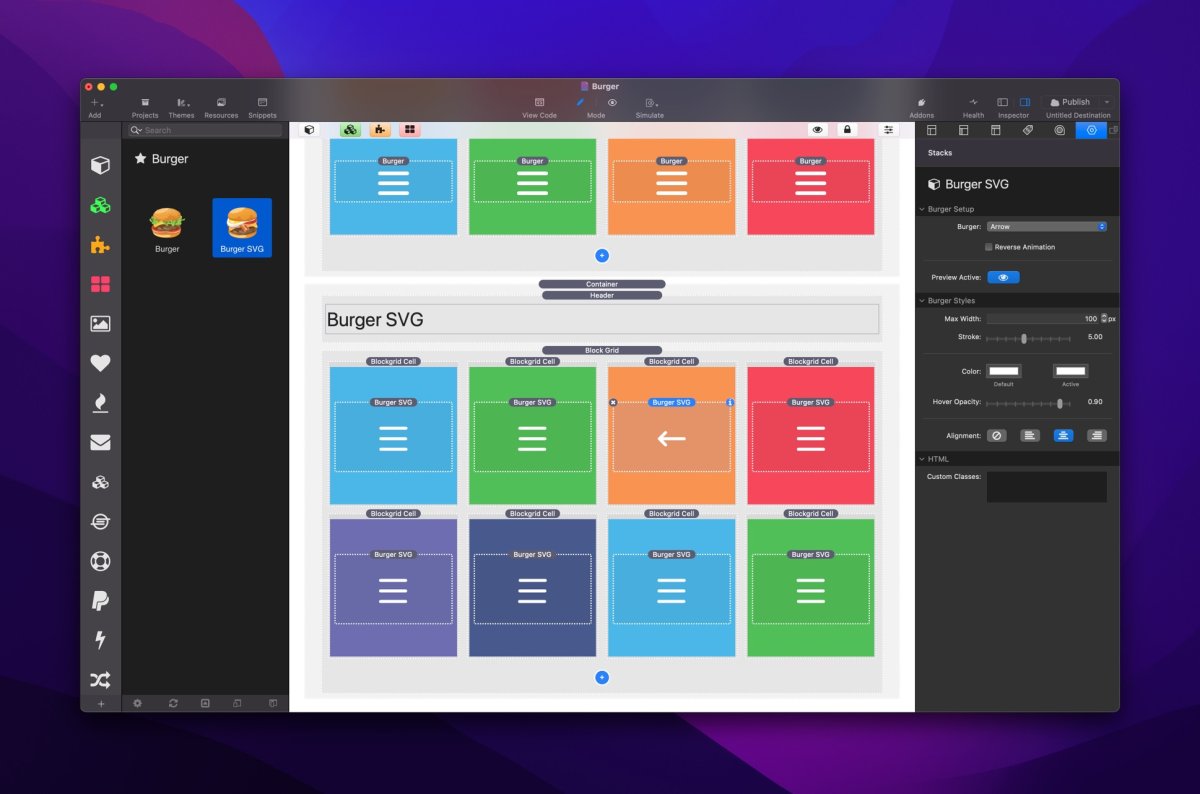The image size is (1200, 794).
Task: Toggle the Preview Active eye button
Action: [x=1003, y=277]
